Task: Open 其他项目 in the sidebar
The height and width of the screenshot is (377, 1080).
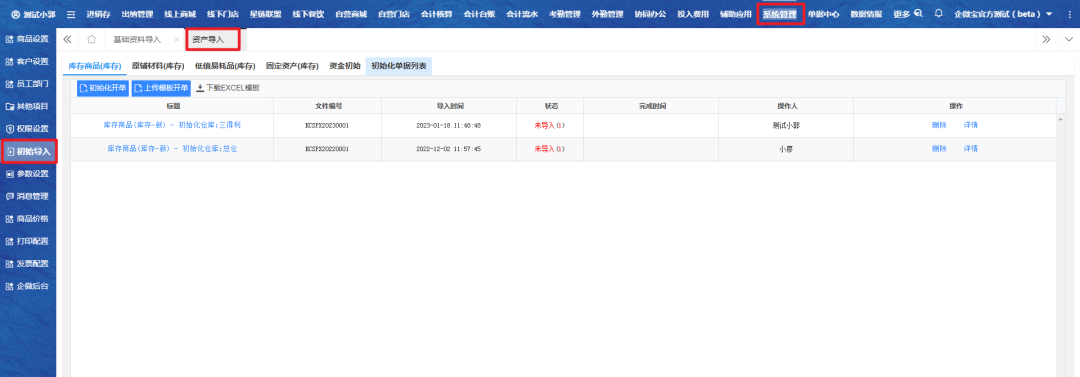Action: tap(28, 106)
